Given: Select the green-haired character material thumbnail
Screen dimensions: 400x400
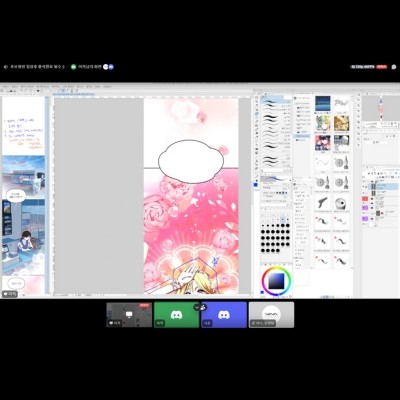Looking at the screenshot, I should coord(323,123).
